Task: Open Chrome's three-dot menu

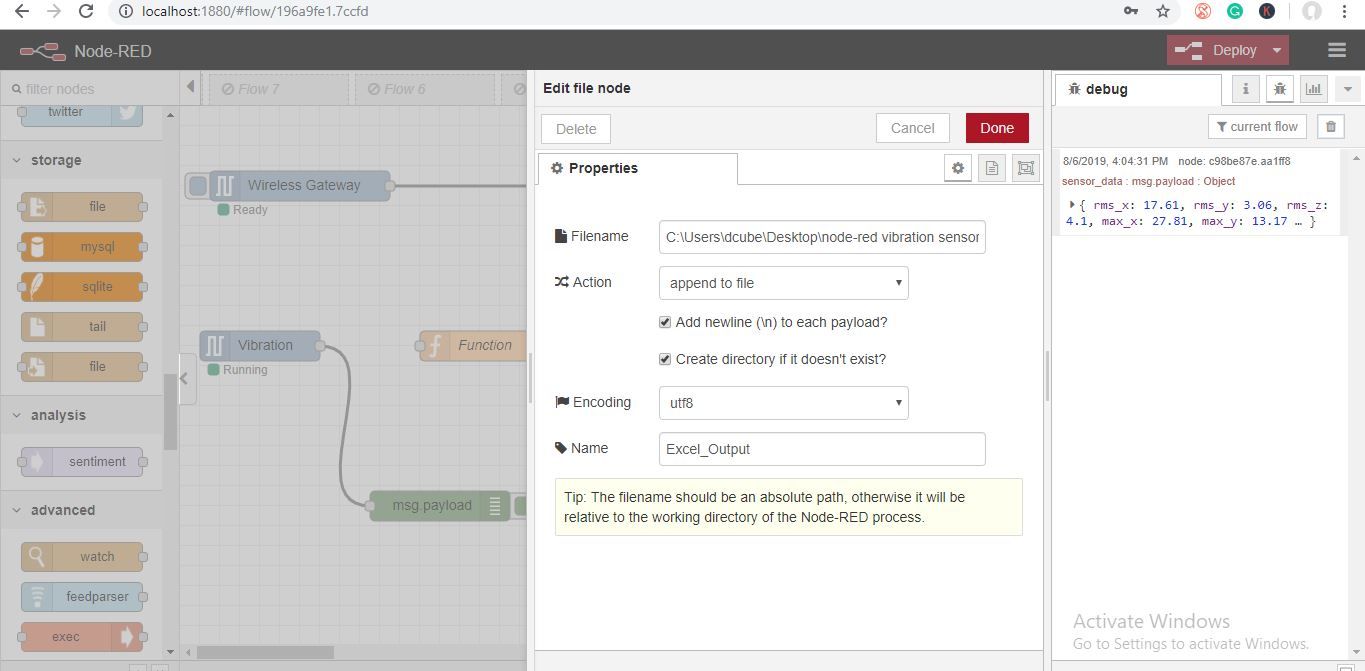Action: coord(1344,11)
